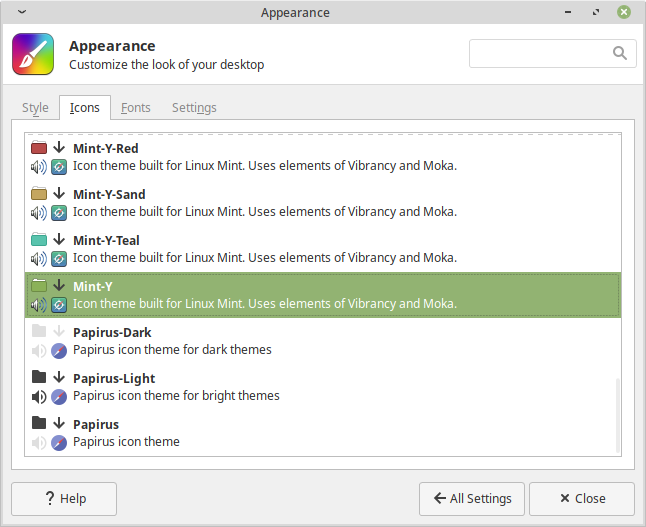The width and height of the screenshot is (646, 527).
Task: Switch to the Style tab
Action: (x=35, y=108)
